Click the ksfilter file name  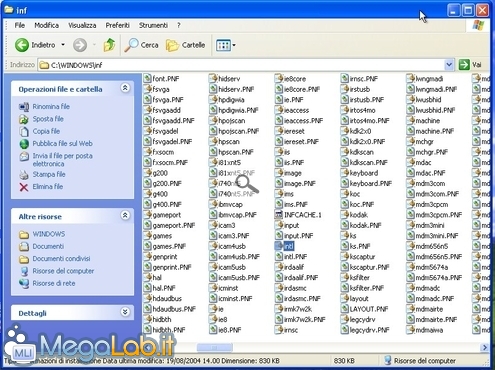(x=360, y=278)
